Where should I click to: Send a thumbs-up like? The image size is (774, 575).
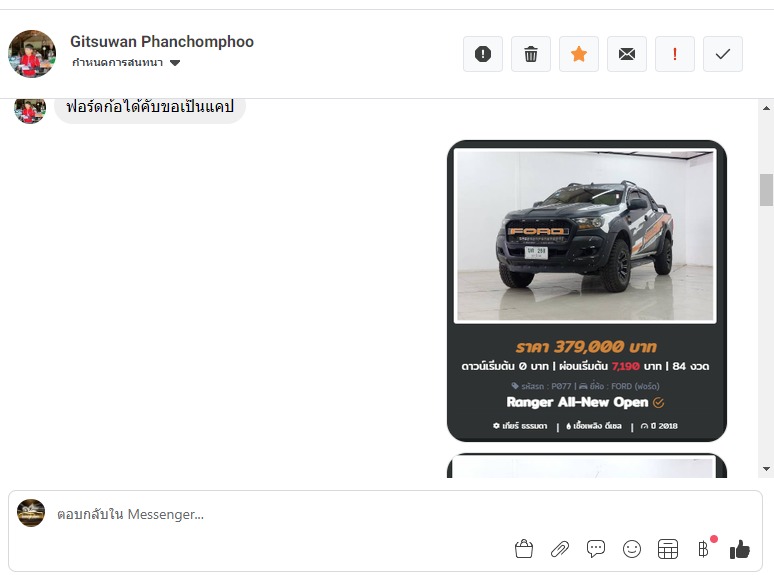(740, 549)
